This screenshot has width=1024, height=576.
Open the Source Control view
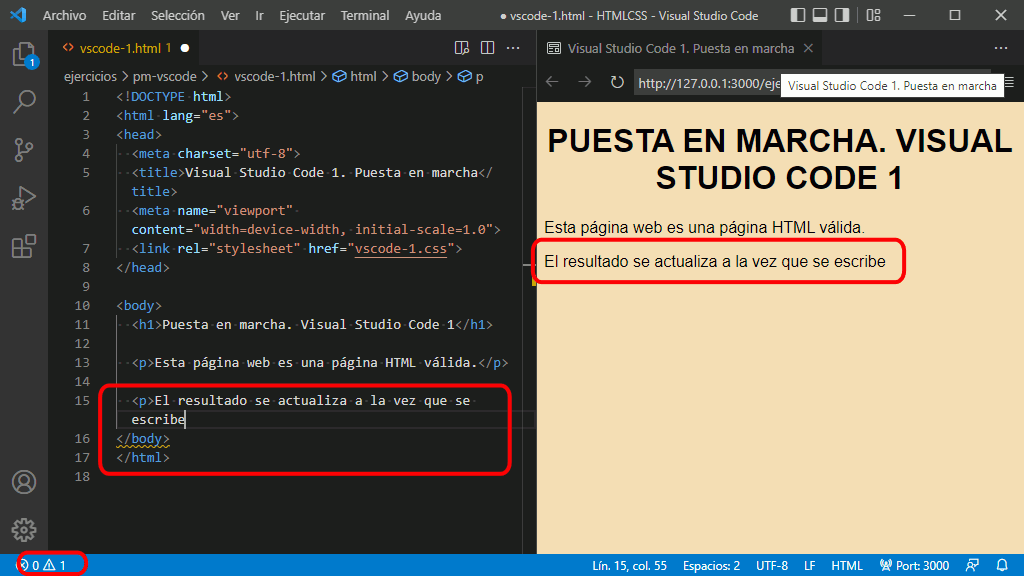pyautogui.click(x=24, y=150)
